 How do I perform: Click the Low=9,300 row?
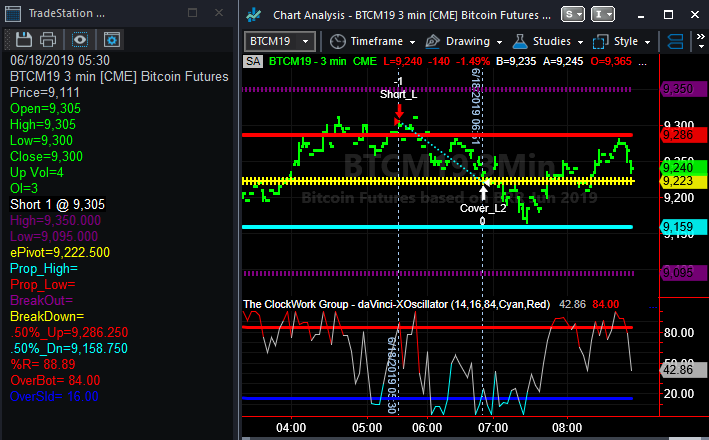coord(41,141)
